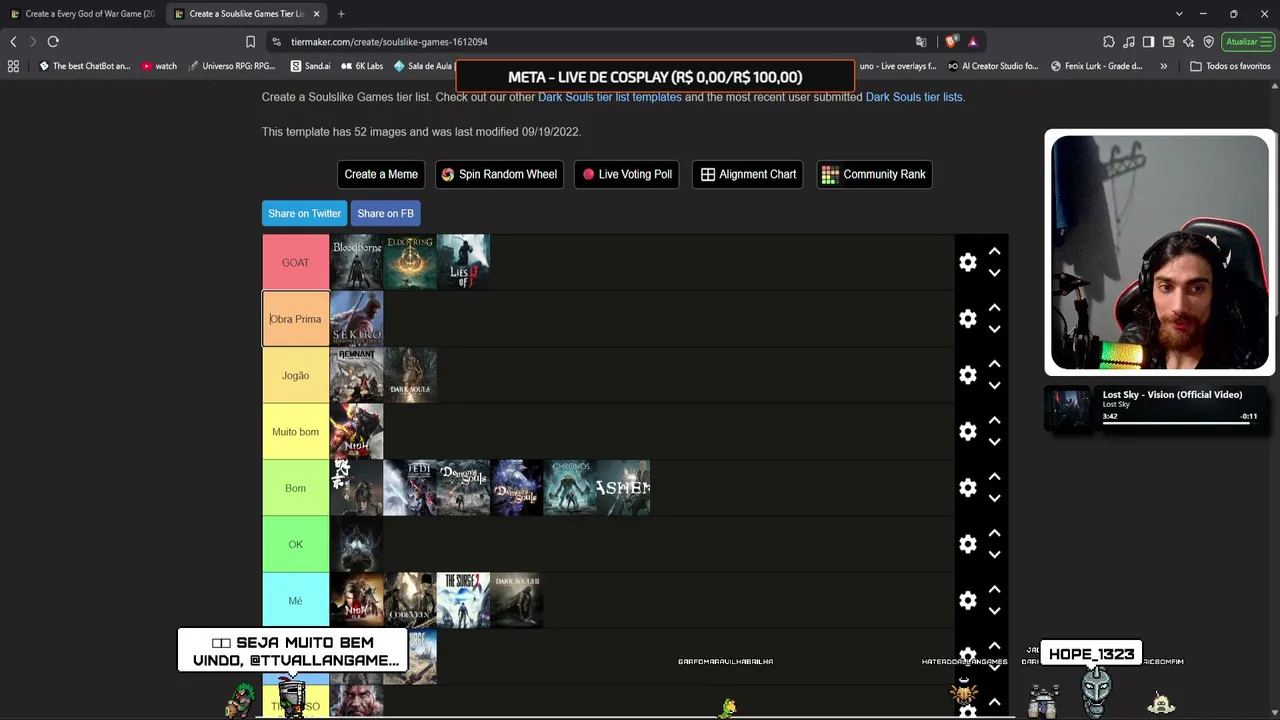Move the Jogão tier row down
The image size is (1280, 720).
(x=994, y=386)
